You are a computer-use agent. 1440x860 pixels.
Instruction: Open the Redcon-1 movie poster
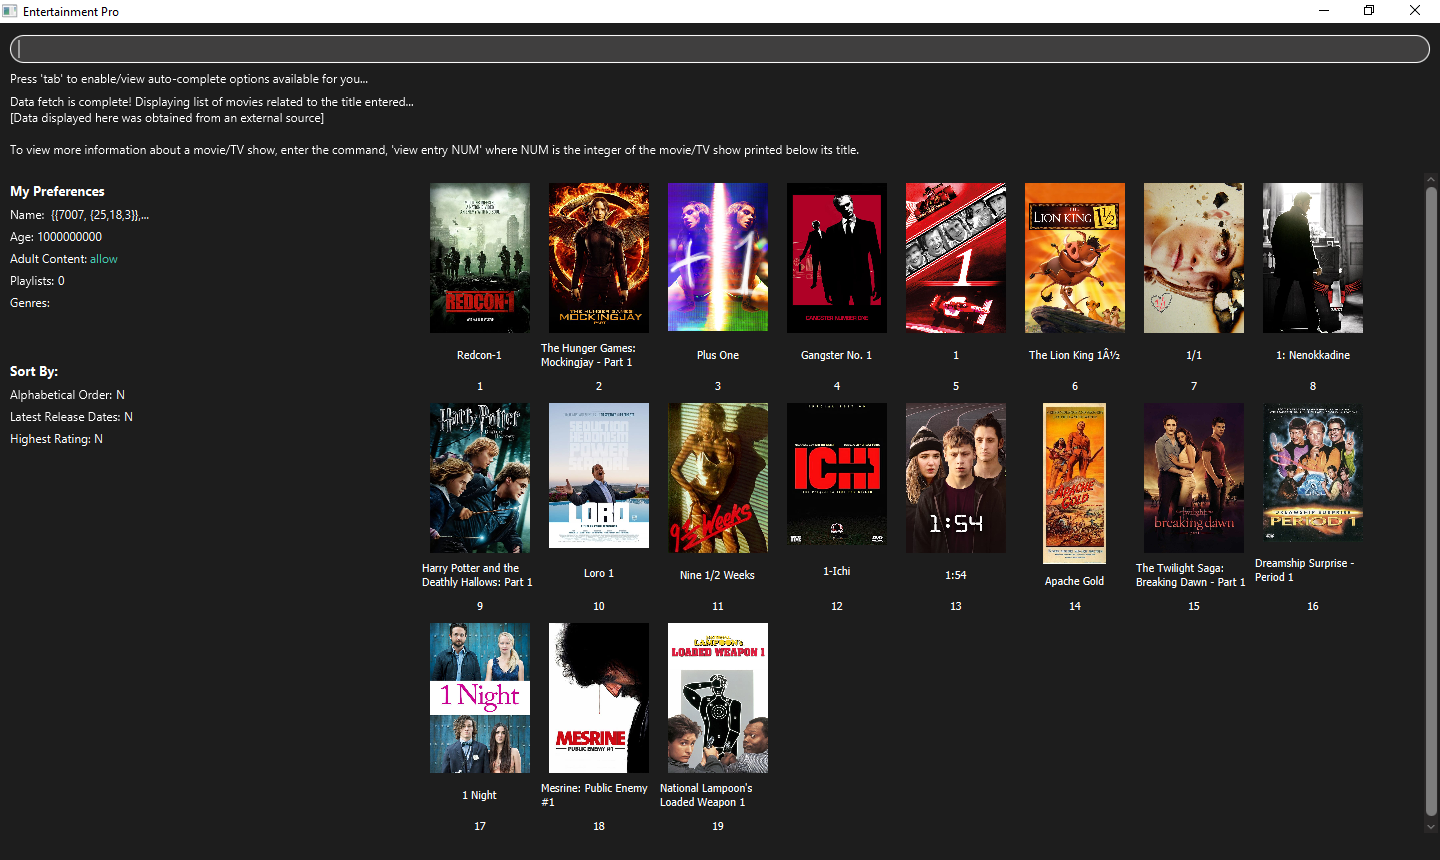[480, 258]
